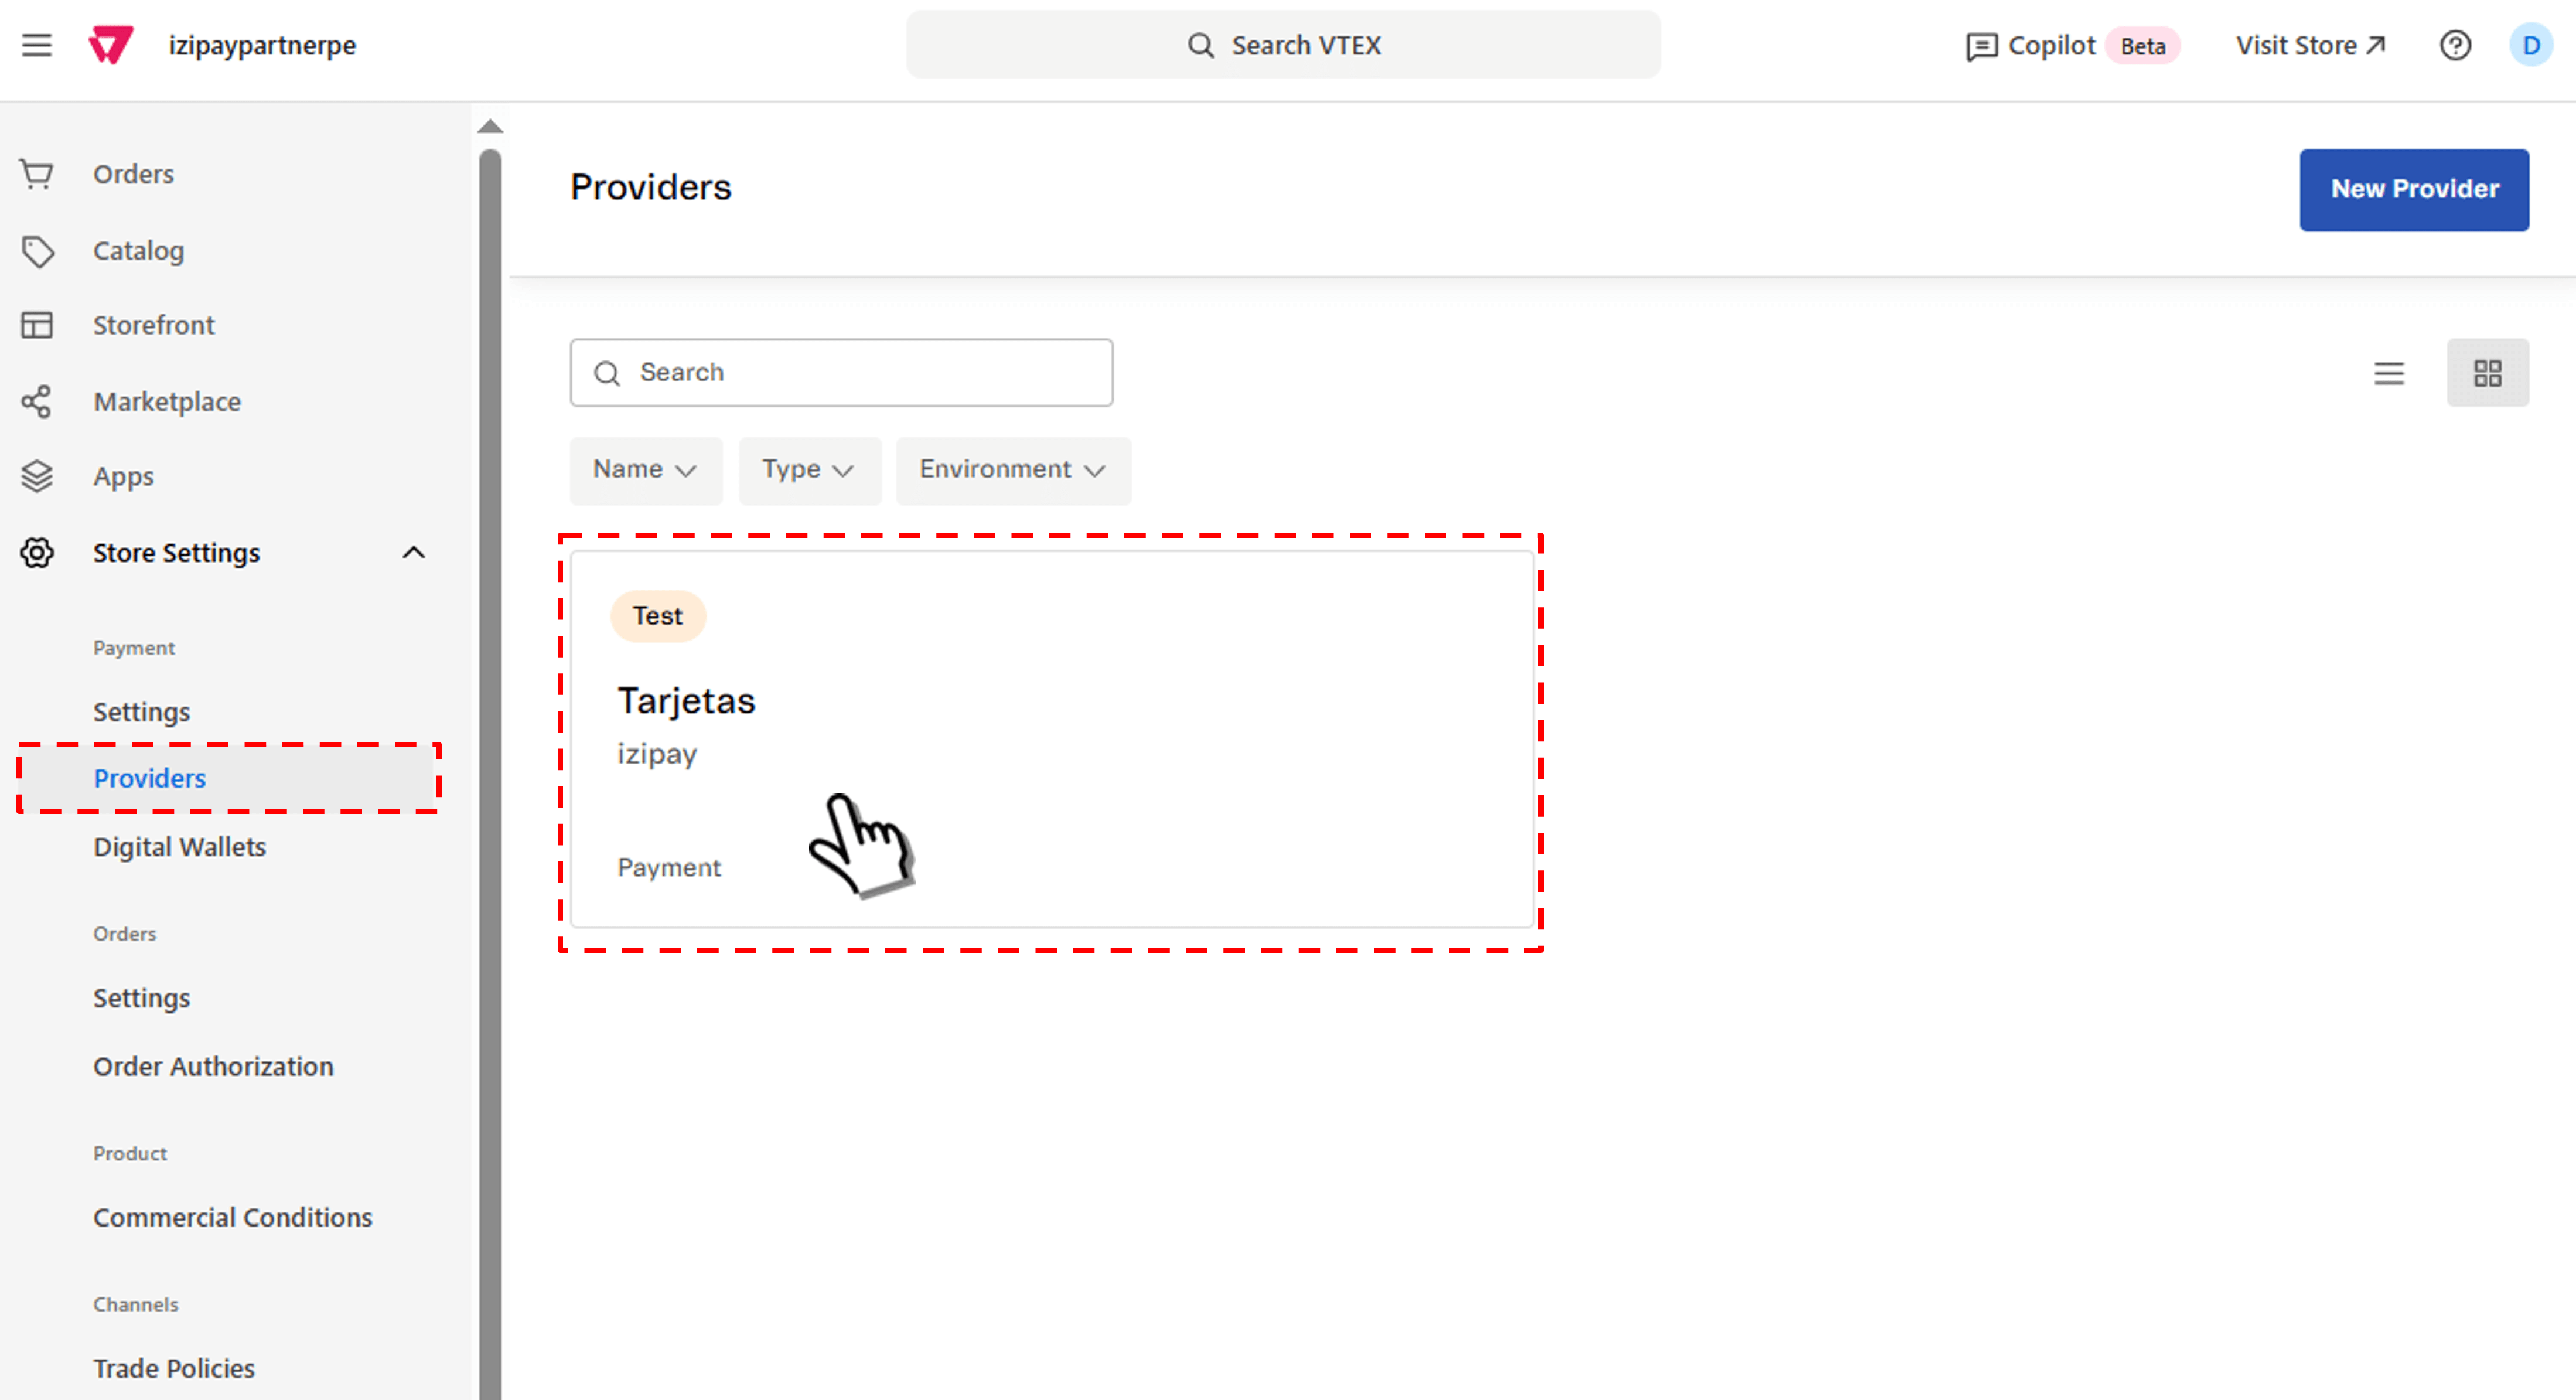The width and height of the screenshot is (2576, 1400).
Task: Open the user avatar D profile
Action: pyautogui.click(x=2530, y=45)
